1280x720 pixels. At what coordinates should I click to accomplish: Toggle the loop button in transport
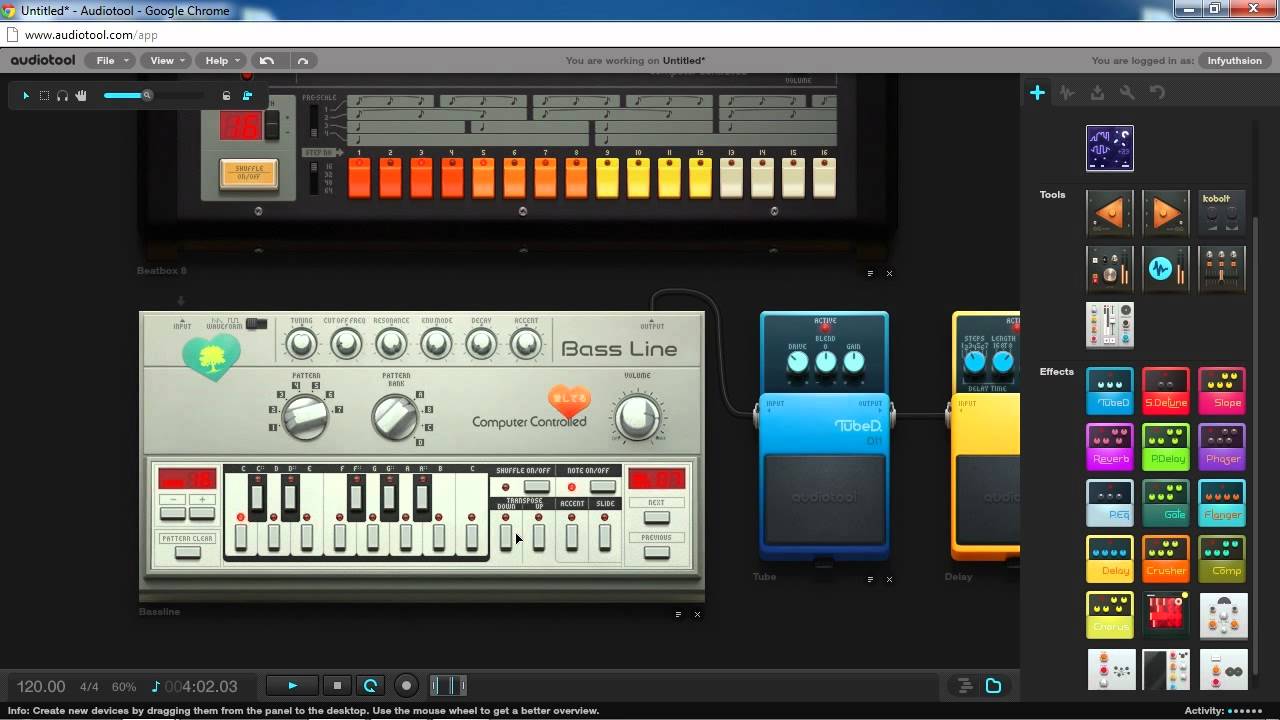point(370,686)
